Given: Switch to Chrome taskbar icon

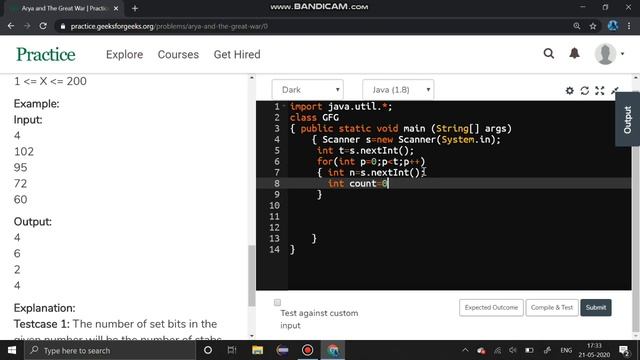Looking at the screenshot, I should pyautogui.click(x=333, y=350).
